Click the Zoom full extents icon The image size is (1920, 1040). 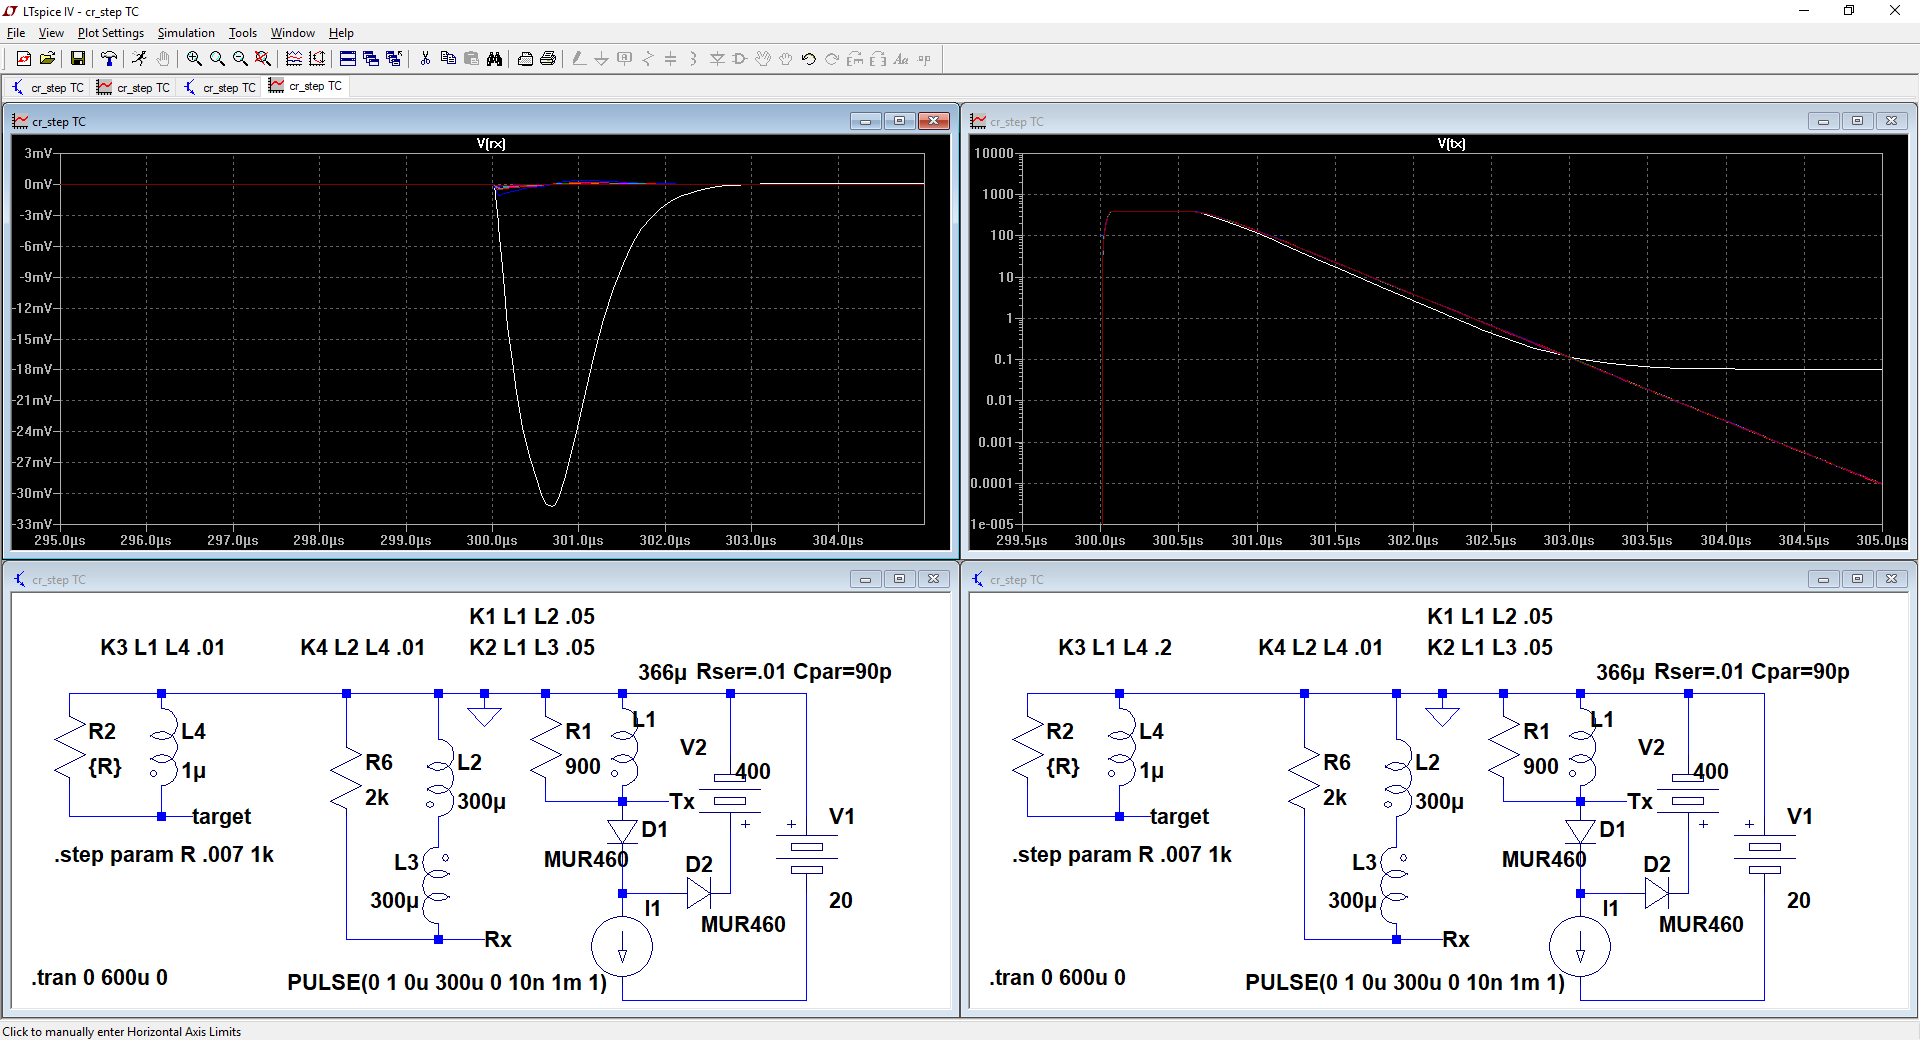(263, 59)
